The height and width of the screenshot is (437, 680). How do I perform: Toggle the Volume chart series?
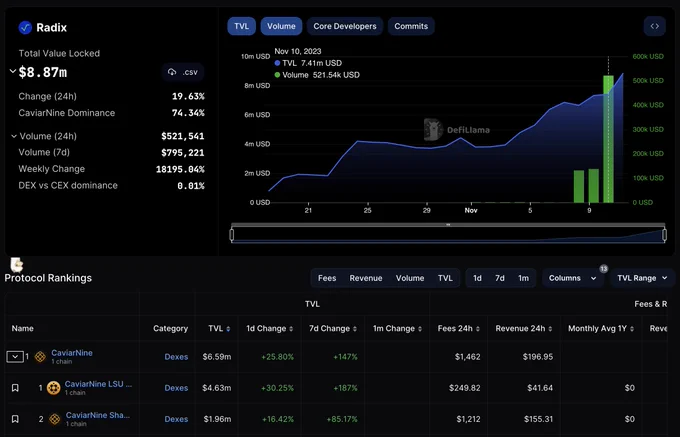click(281, 26)
